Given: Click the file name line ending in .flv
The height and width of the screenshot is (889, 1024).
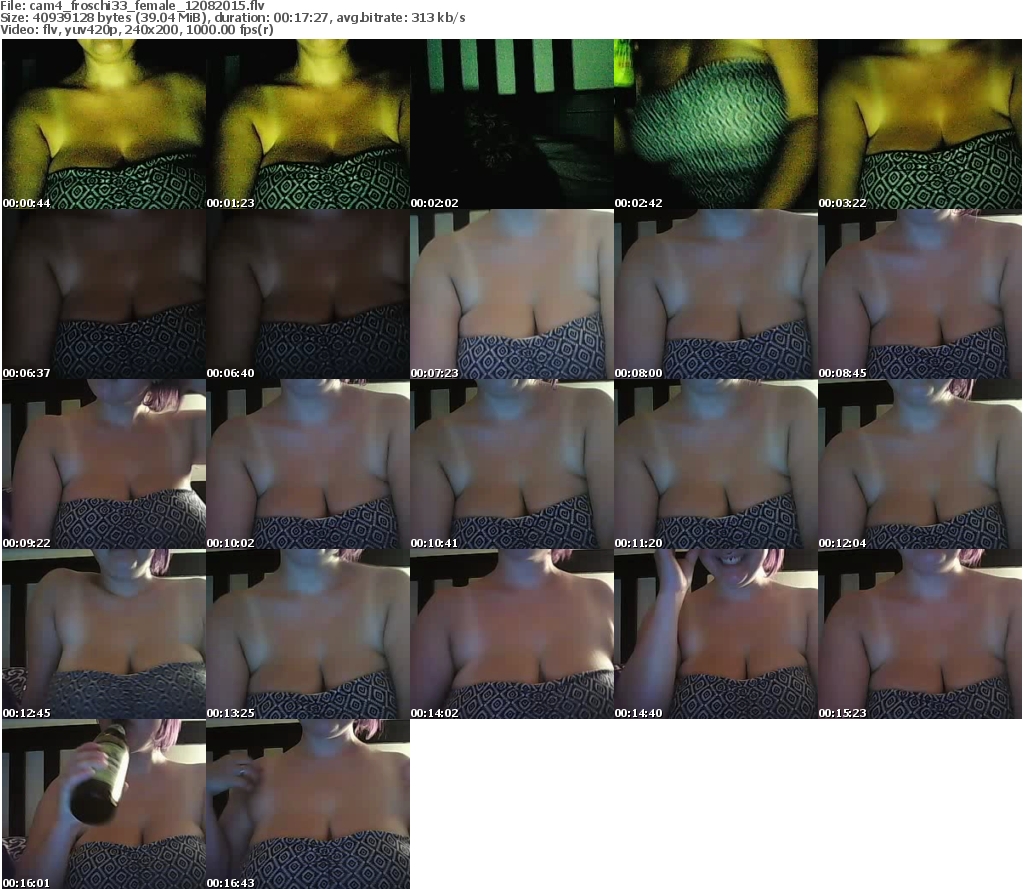Looking at the screenshot, I should (x=132, y=6).
